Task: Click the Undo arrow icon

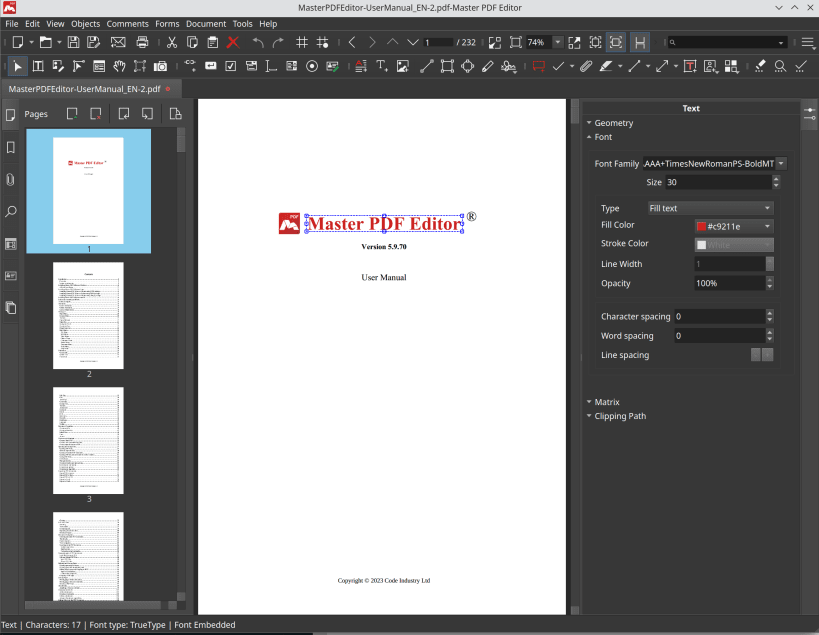Action: click(x=258, y=42)
